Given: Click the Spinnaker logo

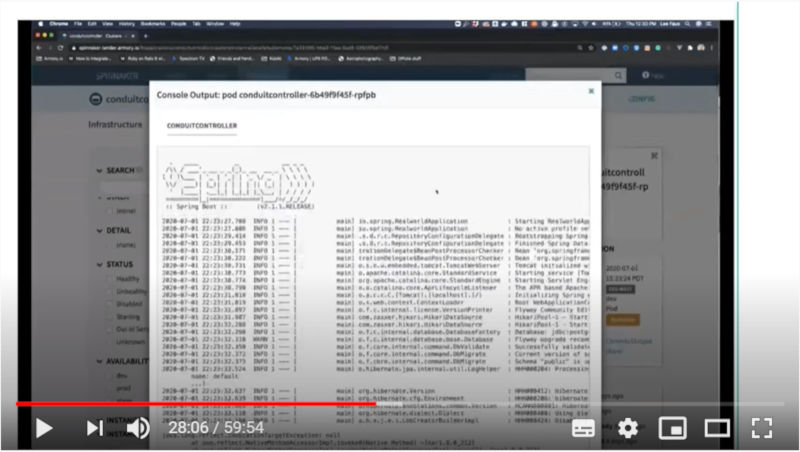Looking at the screenshot, I should 117,76.
